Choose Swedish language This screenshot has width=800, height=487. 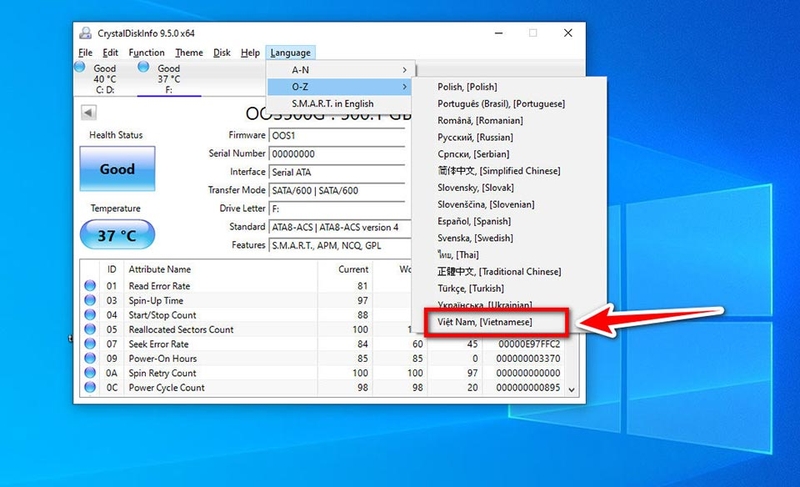point(509,238)
